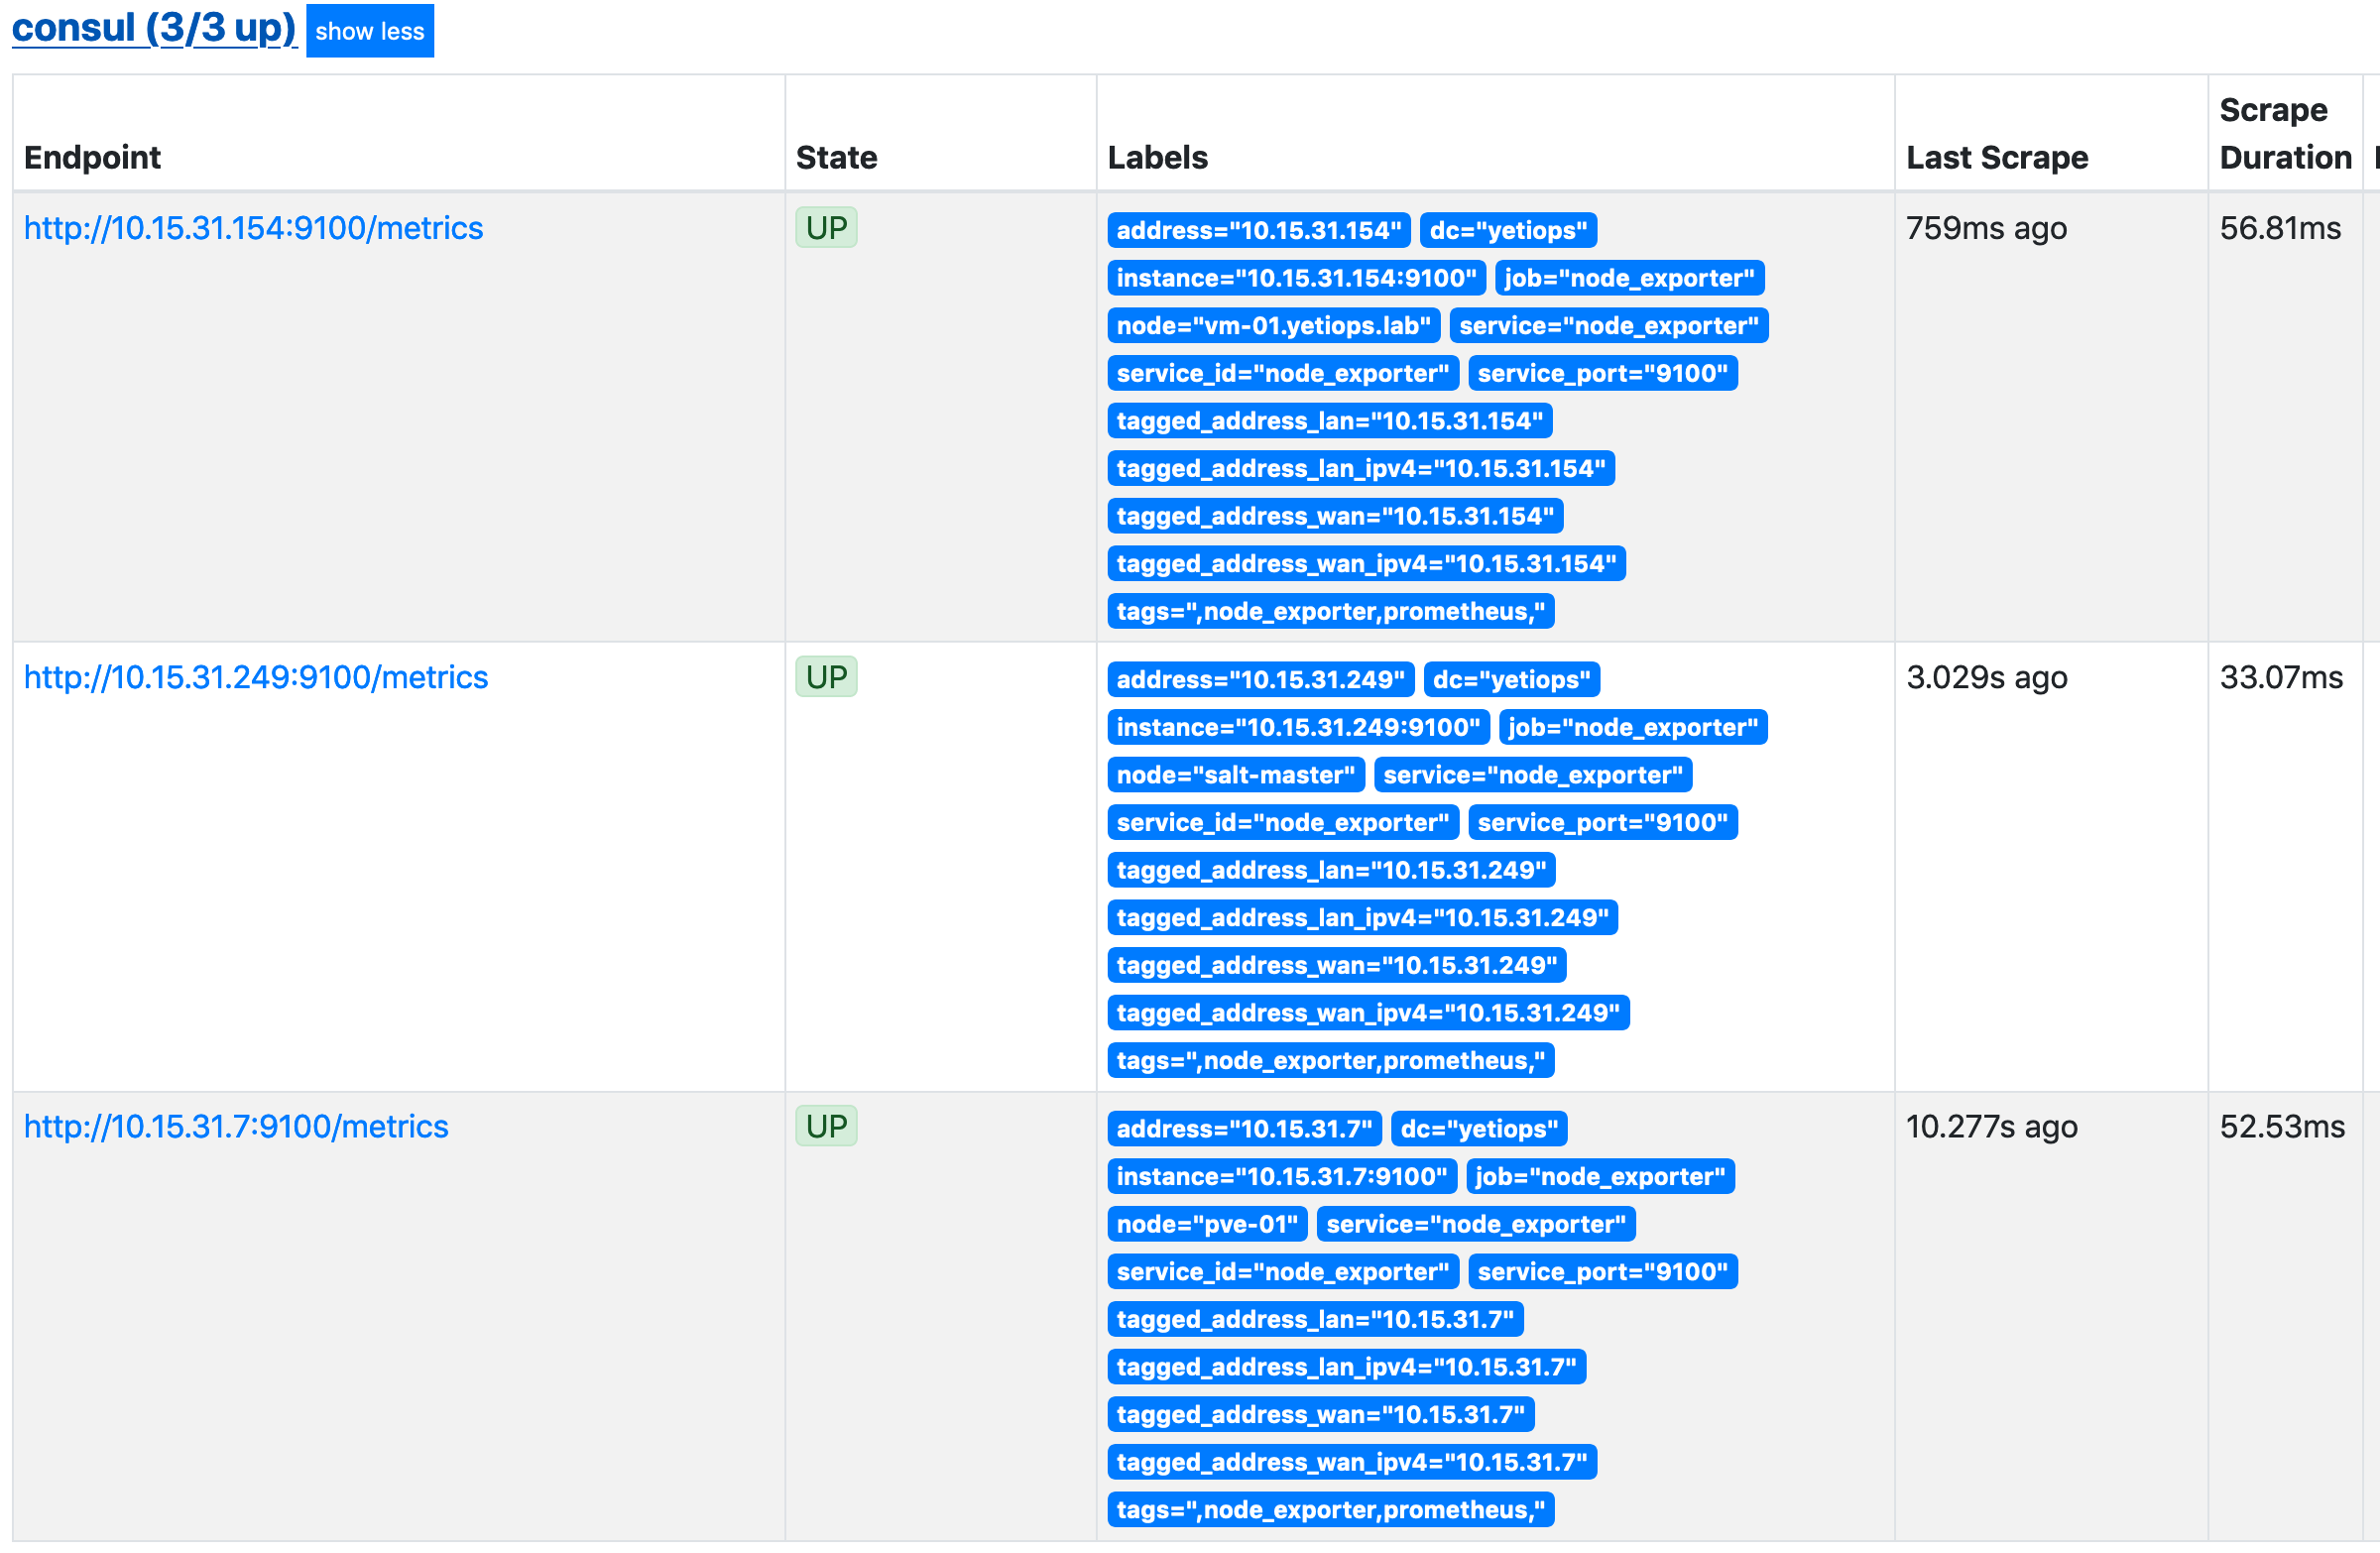
Task: Click the instance="10.15.31.249:9100" label
Action: click(x=1297, y=727)
